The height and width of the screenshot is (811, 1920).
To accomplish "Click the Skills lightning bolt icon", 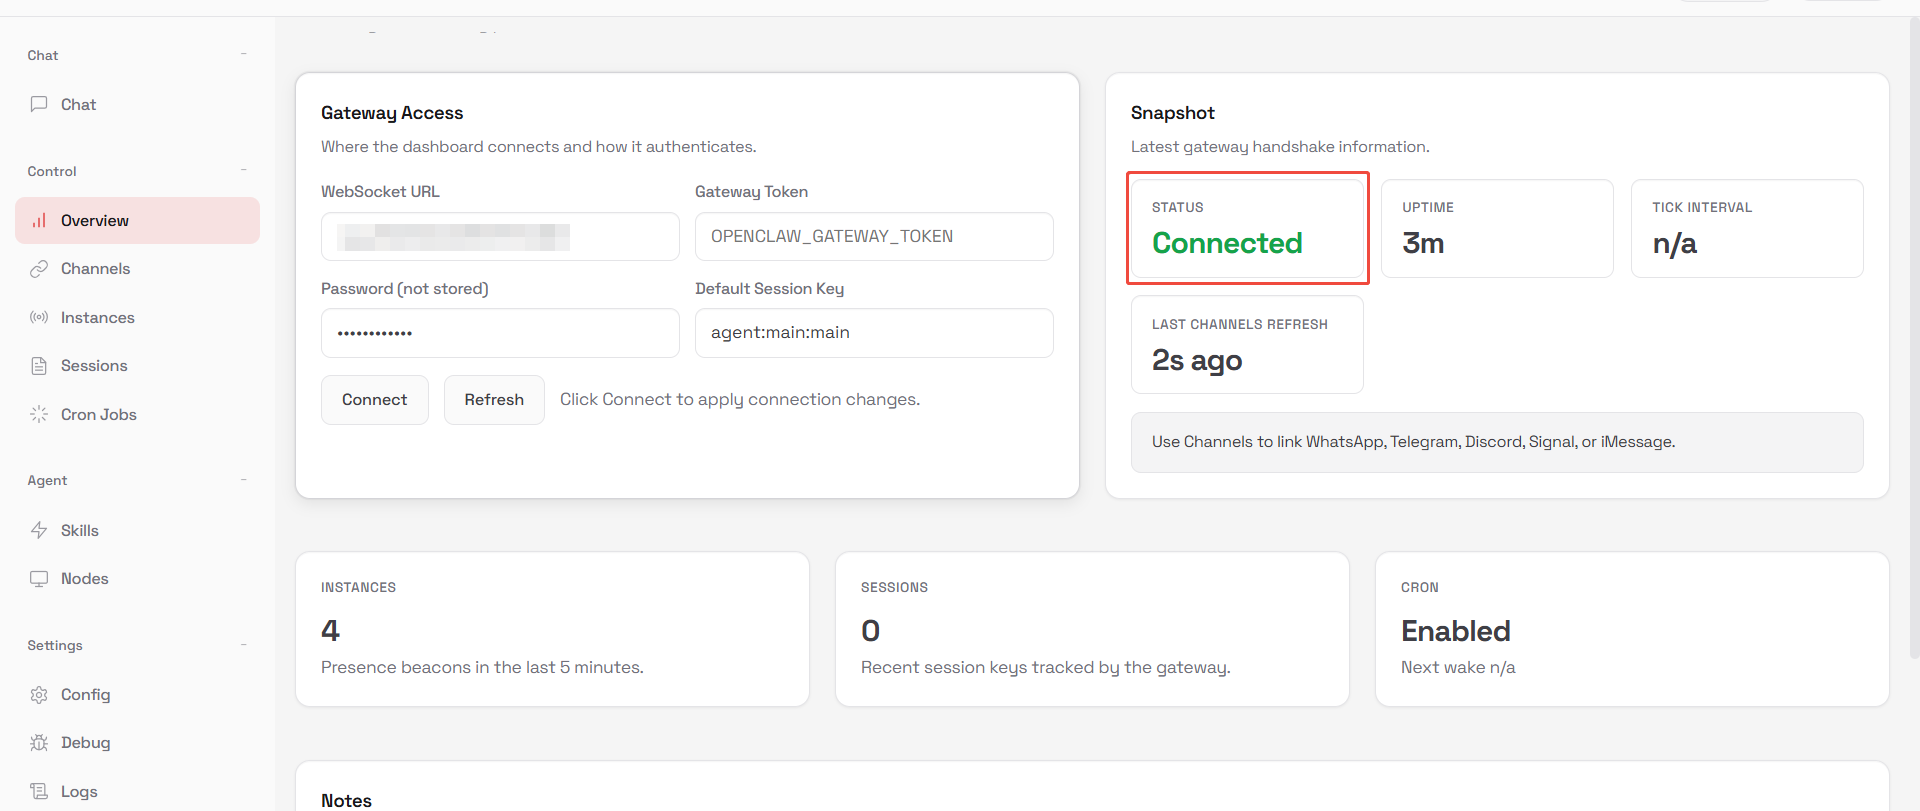I will pos(39,530).
